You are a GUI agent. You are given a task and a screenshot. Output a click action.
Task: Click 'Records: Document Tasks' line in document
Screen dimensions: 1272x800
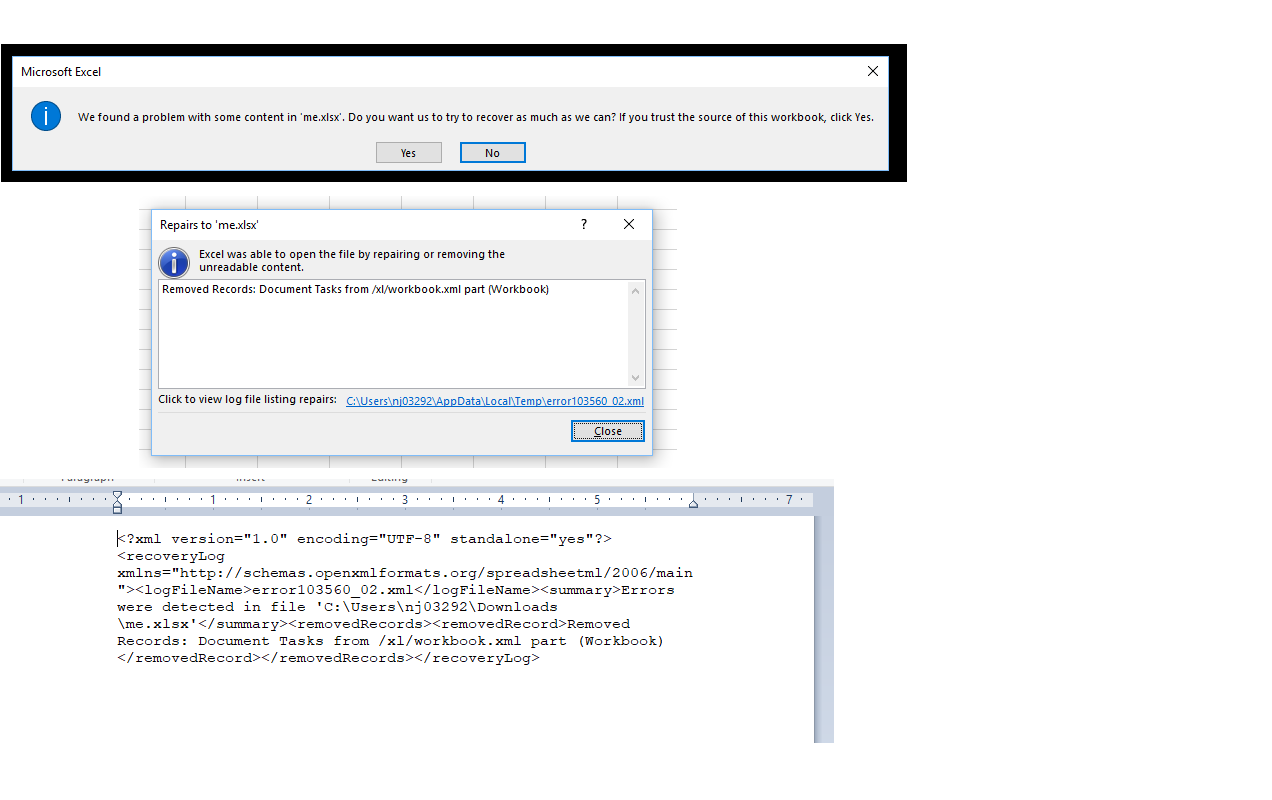(390, 641)
